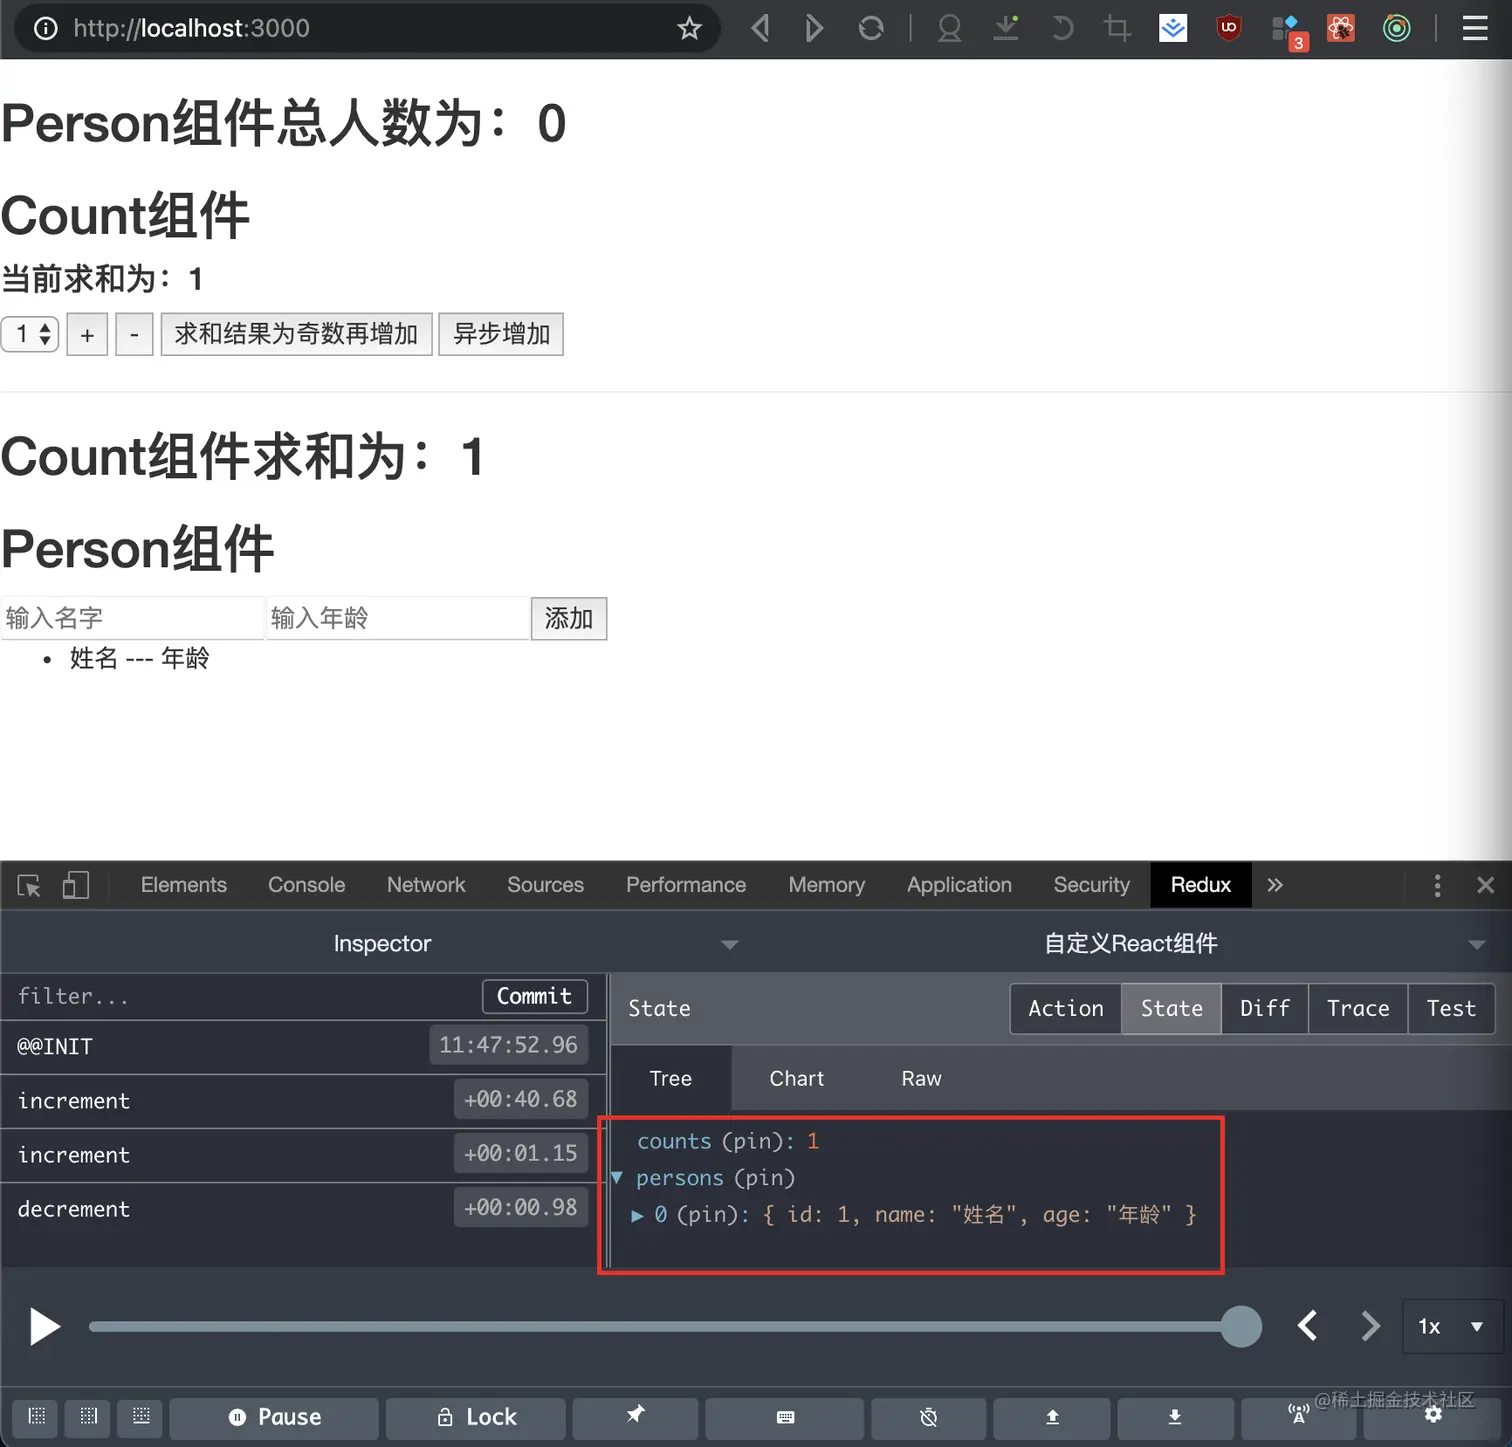Bookmark this page with the star icon
The width and height of the screenshot is (1512, 1447).
click(689, 28)
